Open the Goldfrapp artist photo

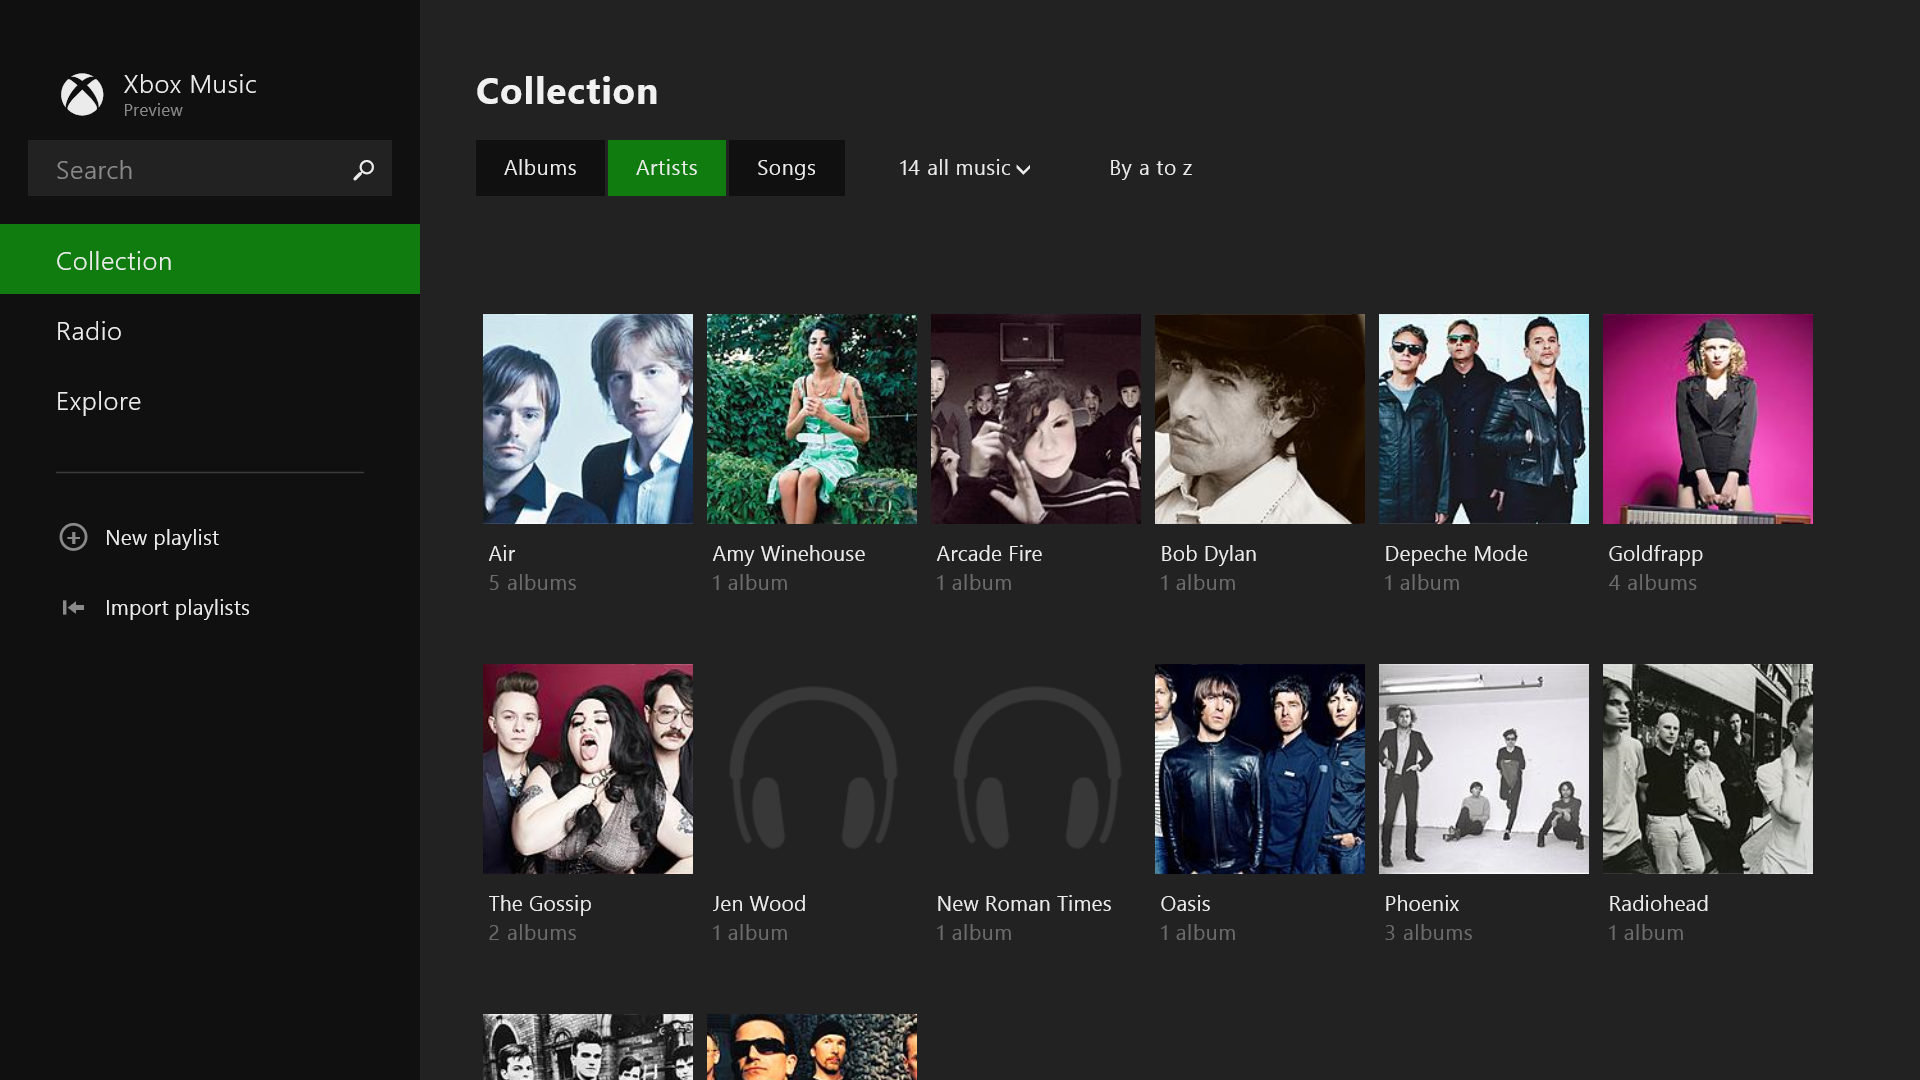[1708, 419]
